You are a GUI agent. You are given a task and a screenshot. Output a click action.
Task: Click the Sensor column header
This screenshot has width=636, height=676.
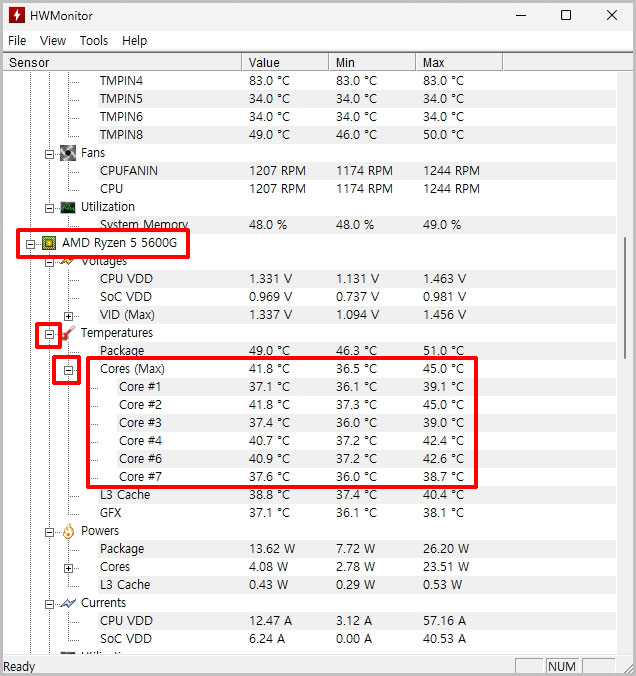[122, 63]
